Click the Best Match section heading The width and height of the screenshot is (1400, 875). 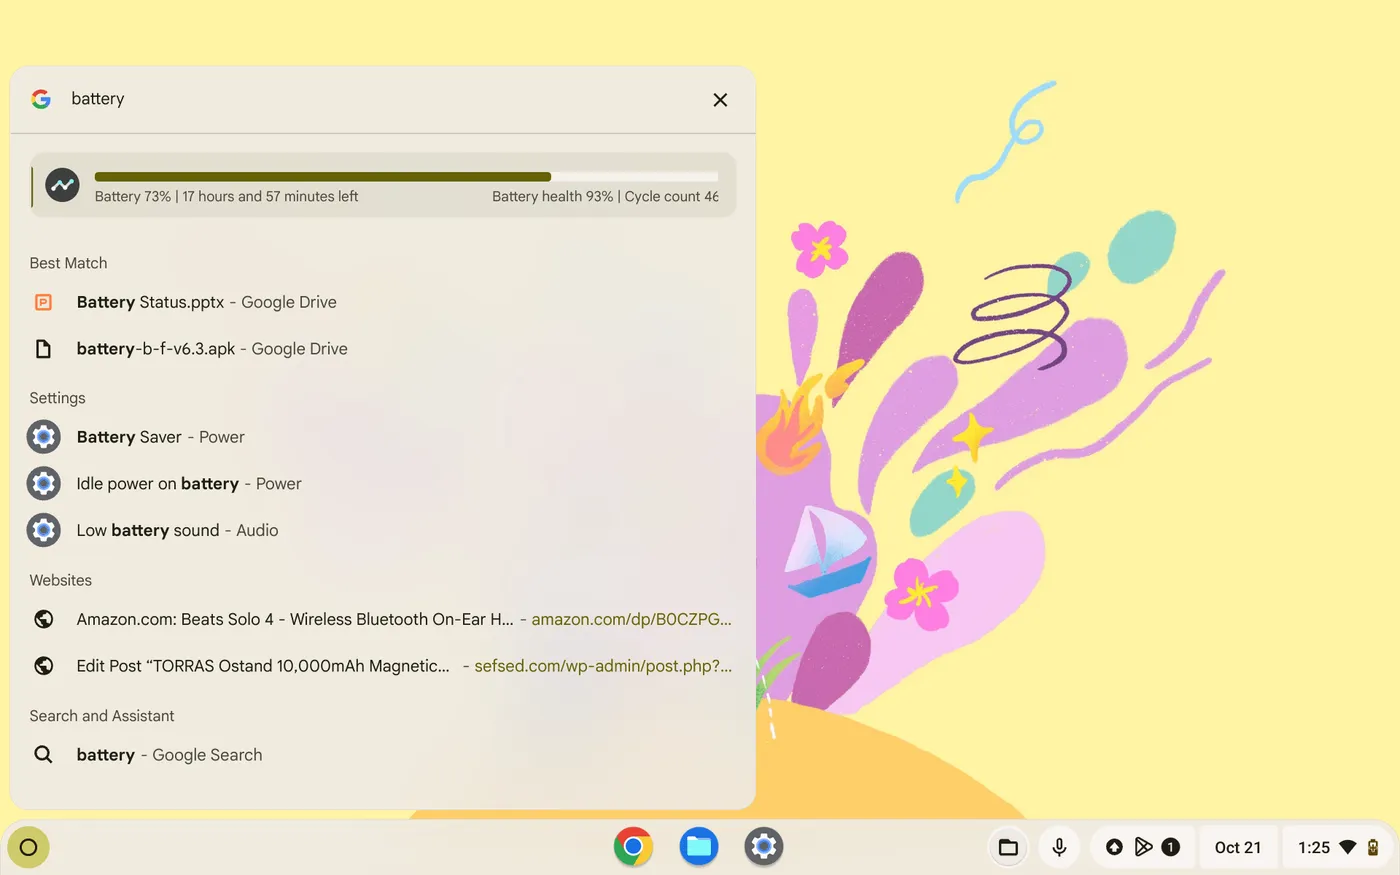coord(68,263)
